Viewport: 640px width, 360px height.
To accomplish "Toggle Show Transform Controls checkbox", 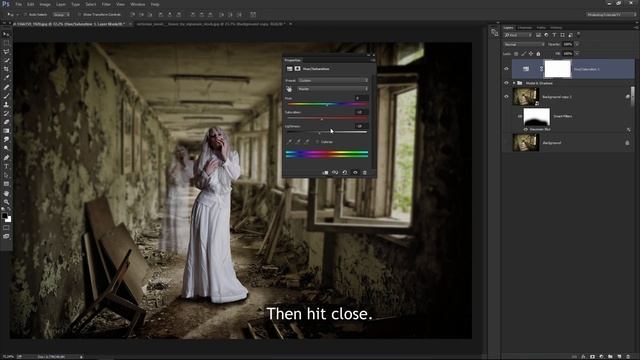I will (x=80, y=14).
